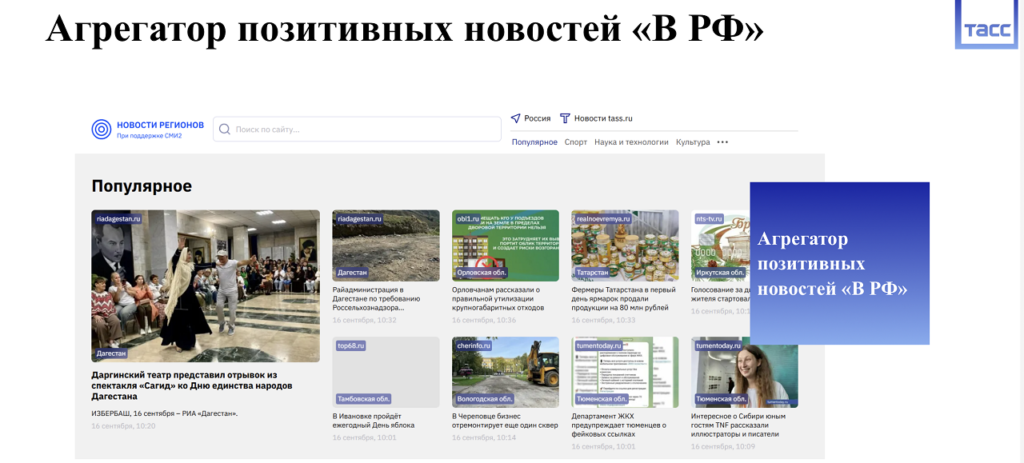Open the Спорт tab
This screenshot has height=463, width=1024.
coord(575,142)
